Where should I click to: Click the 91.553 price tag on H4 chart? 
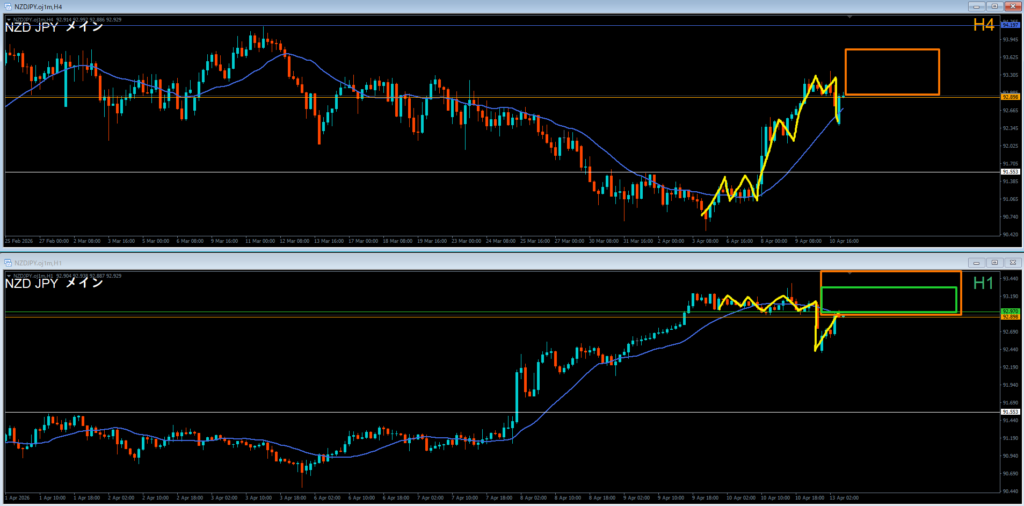click(1009, 172)
